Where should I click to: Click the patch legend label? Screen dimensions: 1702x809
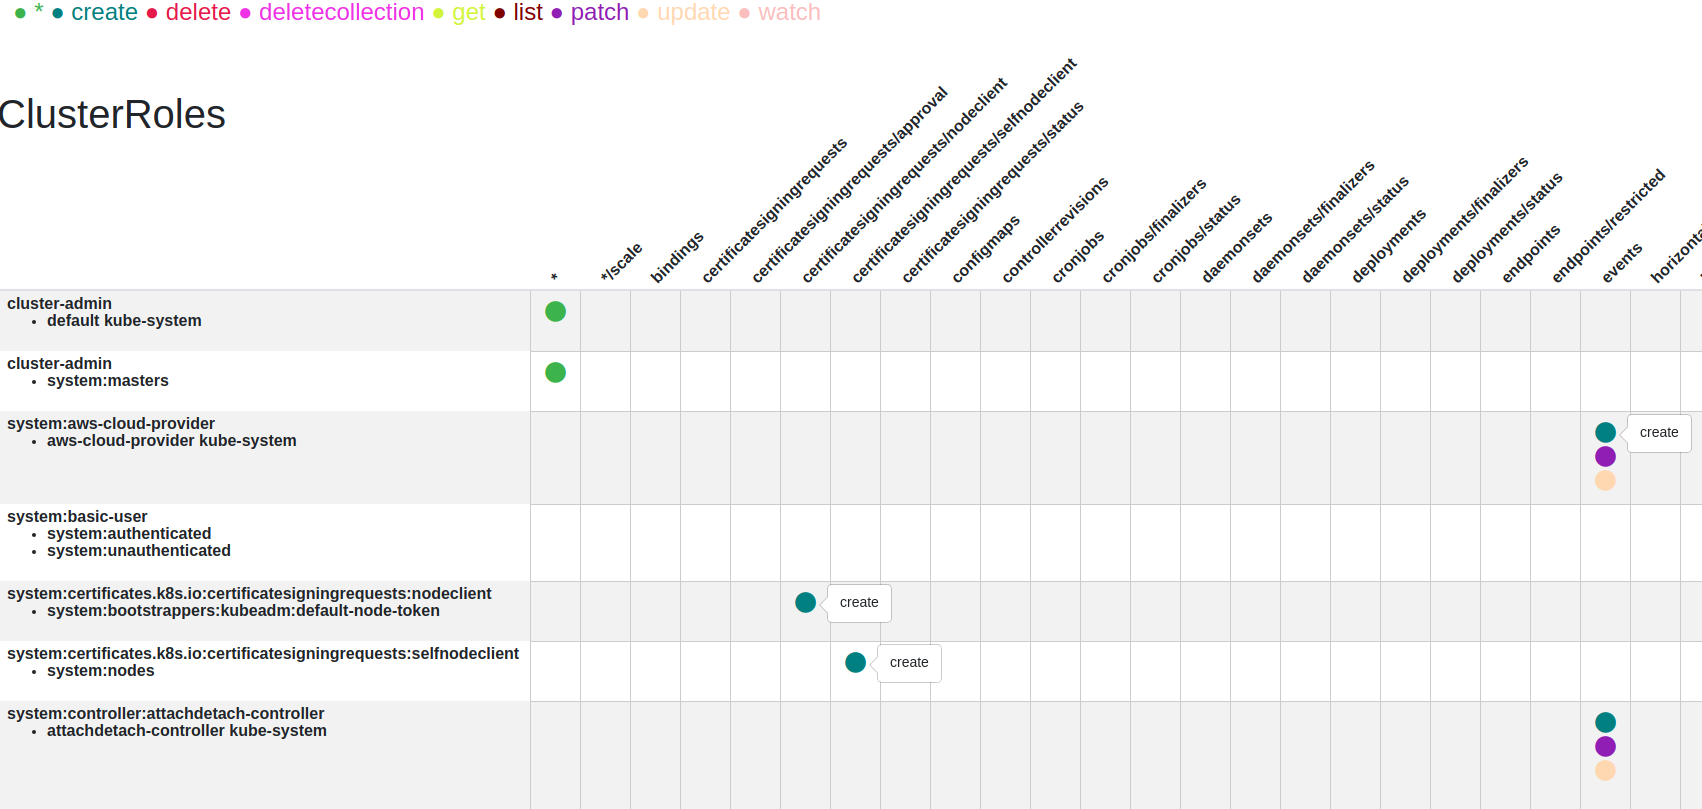[600, 12]
